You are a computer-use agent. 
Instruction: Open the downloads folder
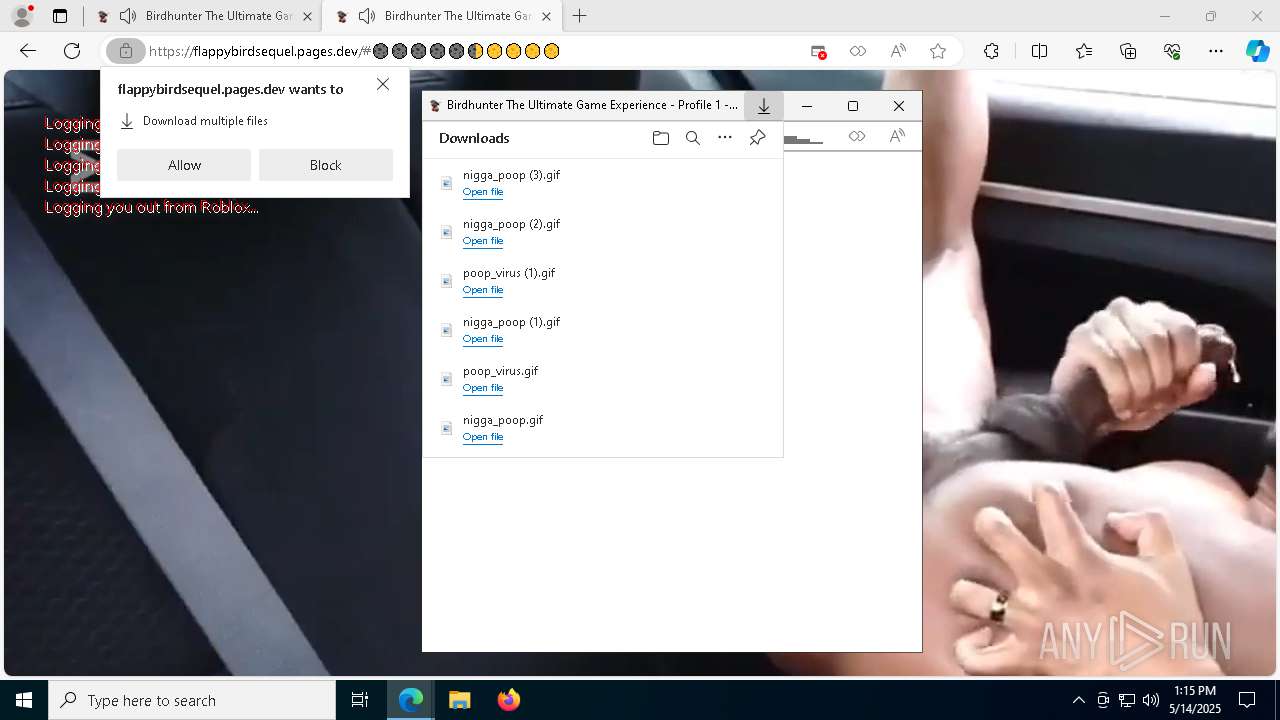point(660,138)
